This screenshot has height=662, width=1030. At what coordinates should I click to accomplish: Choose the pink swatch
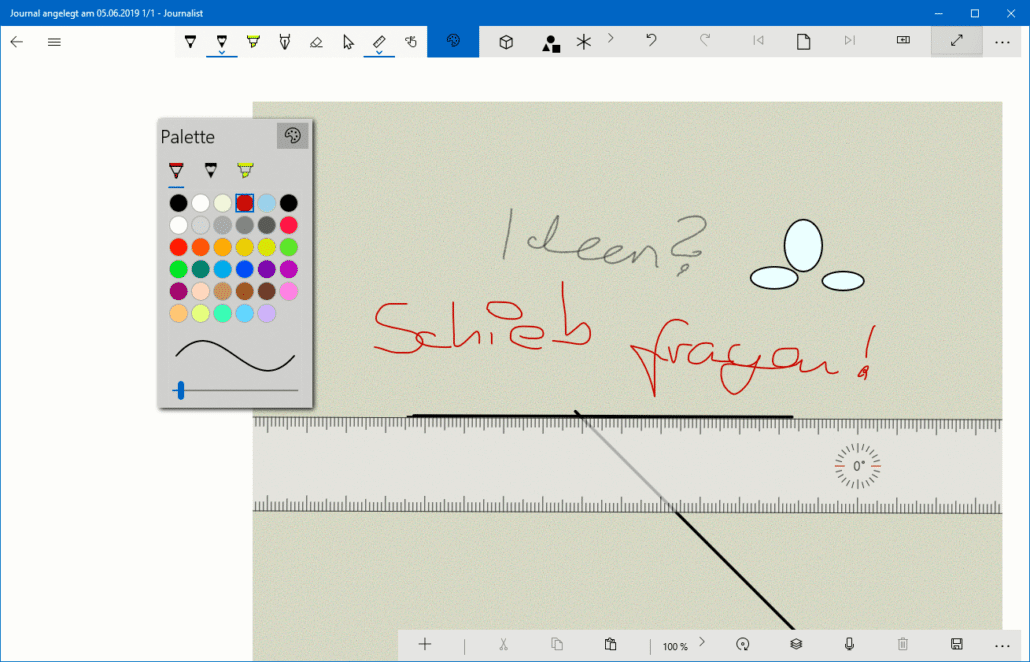pos(288,291)
